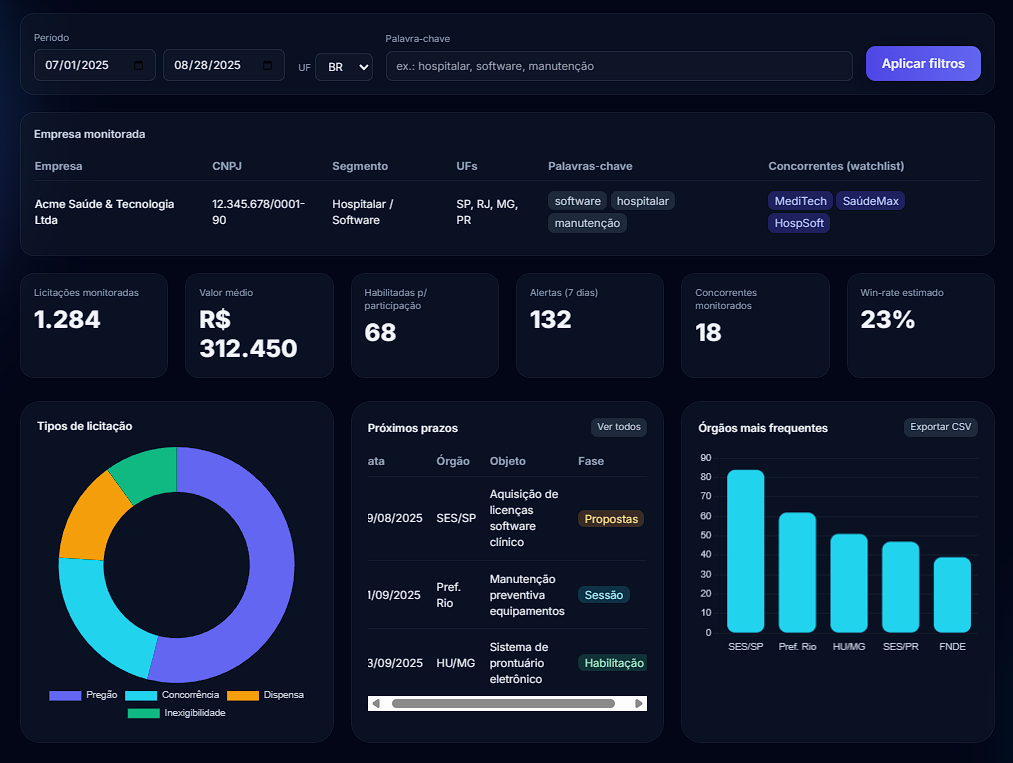Click left arrow of horizontal table scrollbar
Viewport: 1013px width, 763px height.
tap(376, 704)
